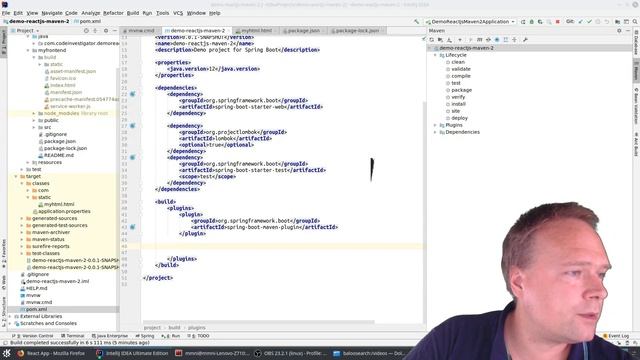Click the Git revert icon in the toolbar
This screenshot has height=360, width=640.
tap(607, 22)
